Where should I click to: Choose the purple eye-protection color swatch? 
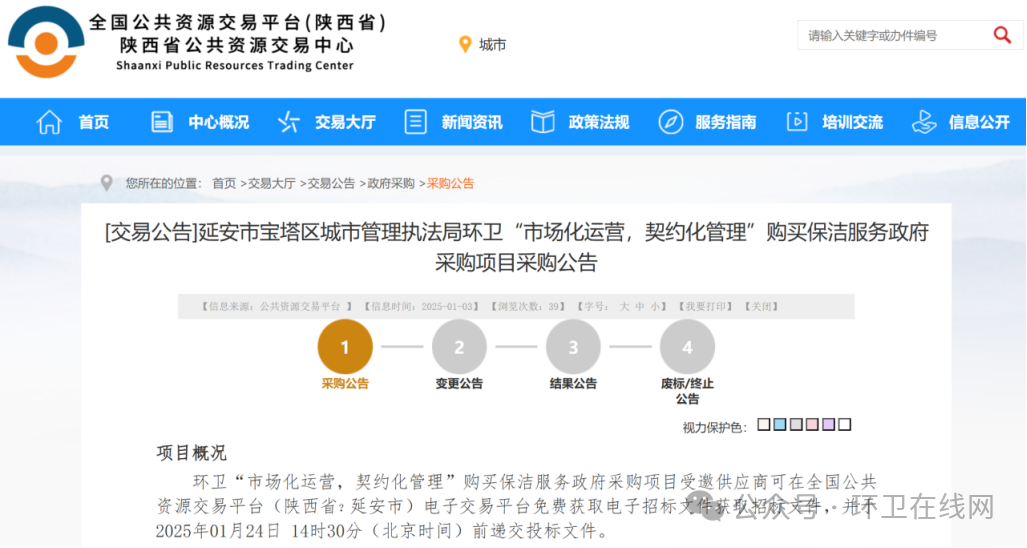pyautogui.click(x=829, y=425)
